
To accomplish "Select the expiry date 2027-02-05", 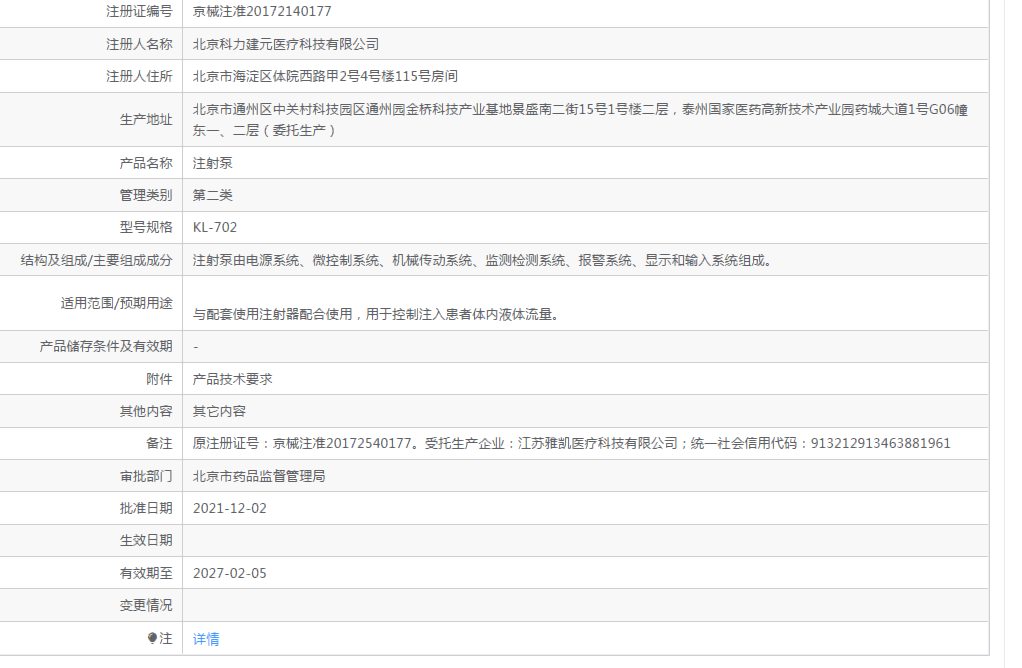I will (x=230, y=574).
